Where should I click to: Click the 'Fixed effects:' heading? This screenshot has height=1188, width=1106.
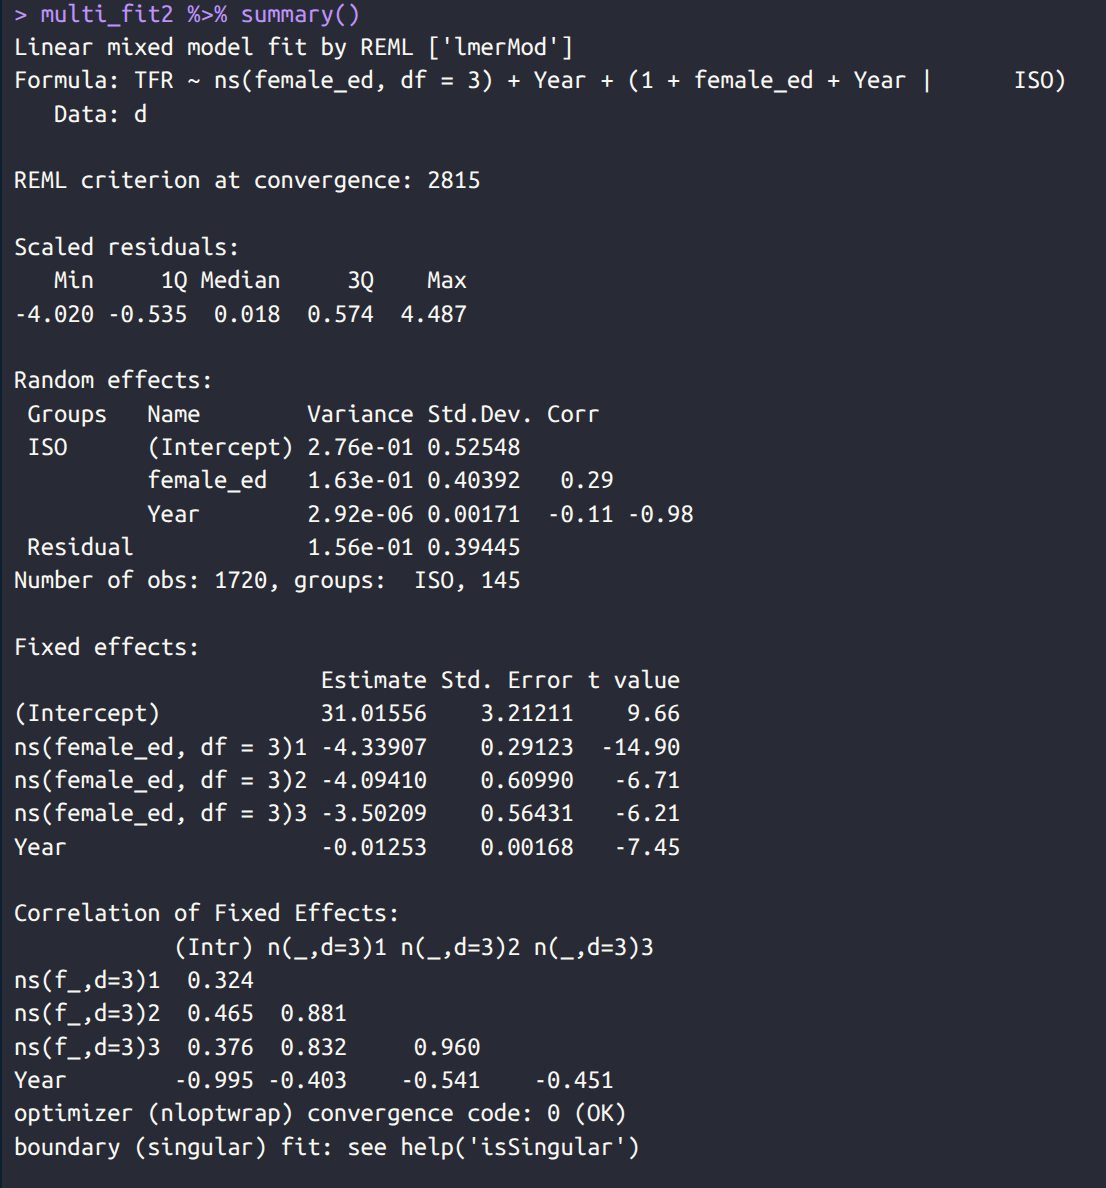[x=107, y=647]
